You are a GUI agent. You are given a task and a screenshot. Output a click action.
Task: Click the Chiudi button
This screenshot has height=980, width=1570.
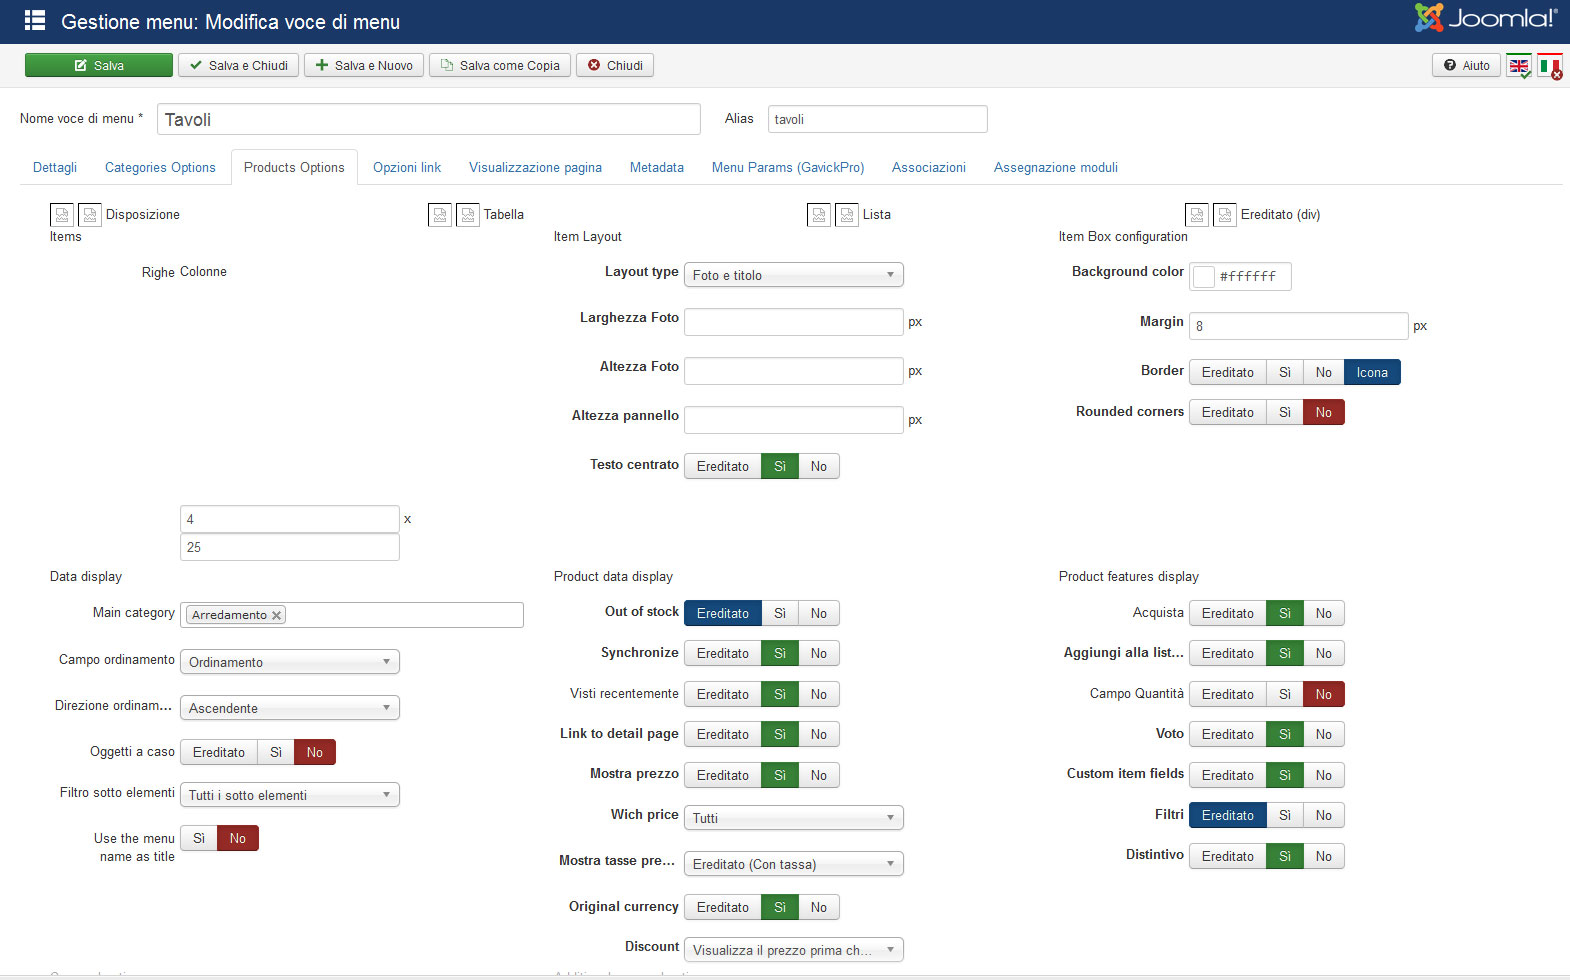[x=615, y=65]
